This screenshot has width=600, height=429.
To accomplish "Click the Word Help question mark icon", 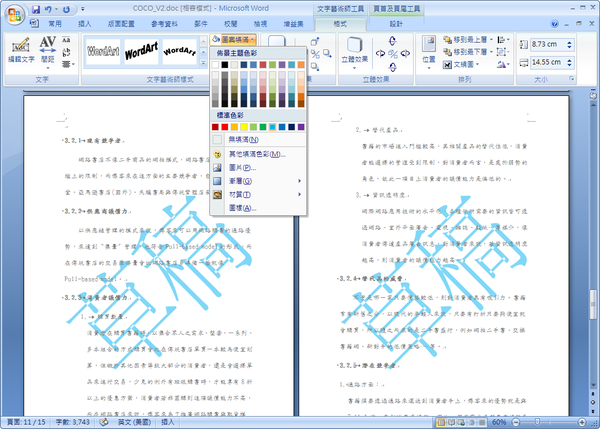I will coord(554,24).
